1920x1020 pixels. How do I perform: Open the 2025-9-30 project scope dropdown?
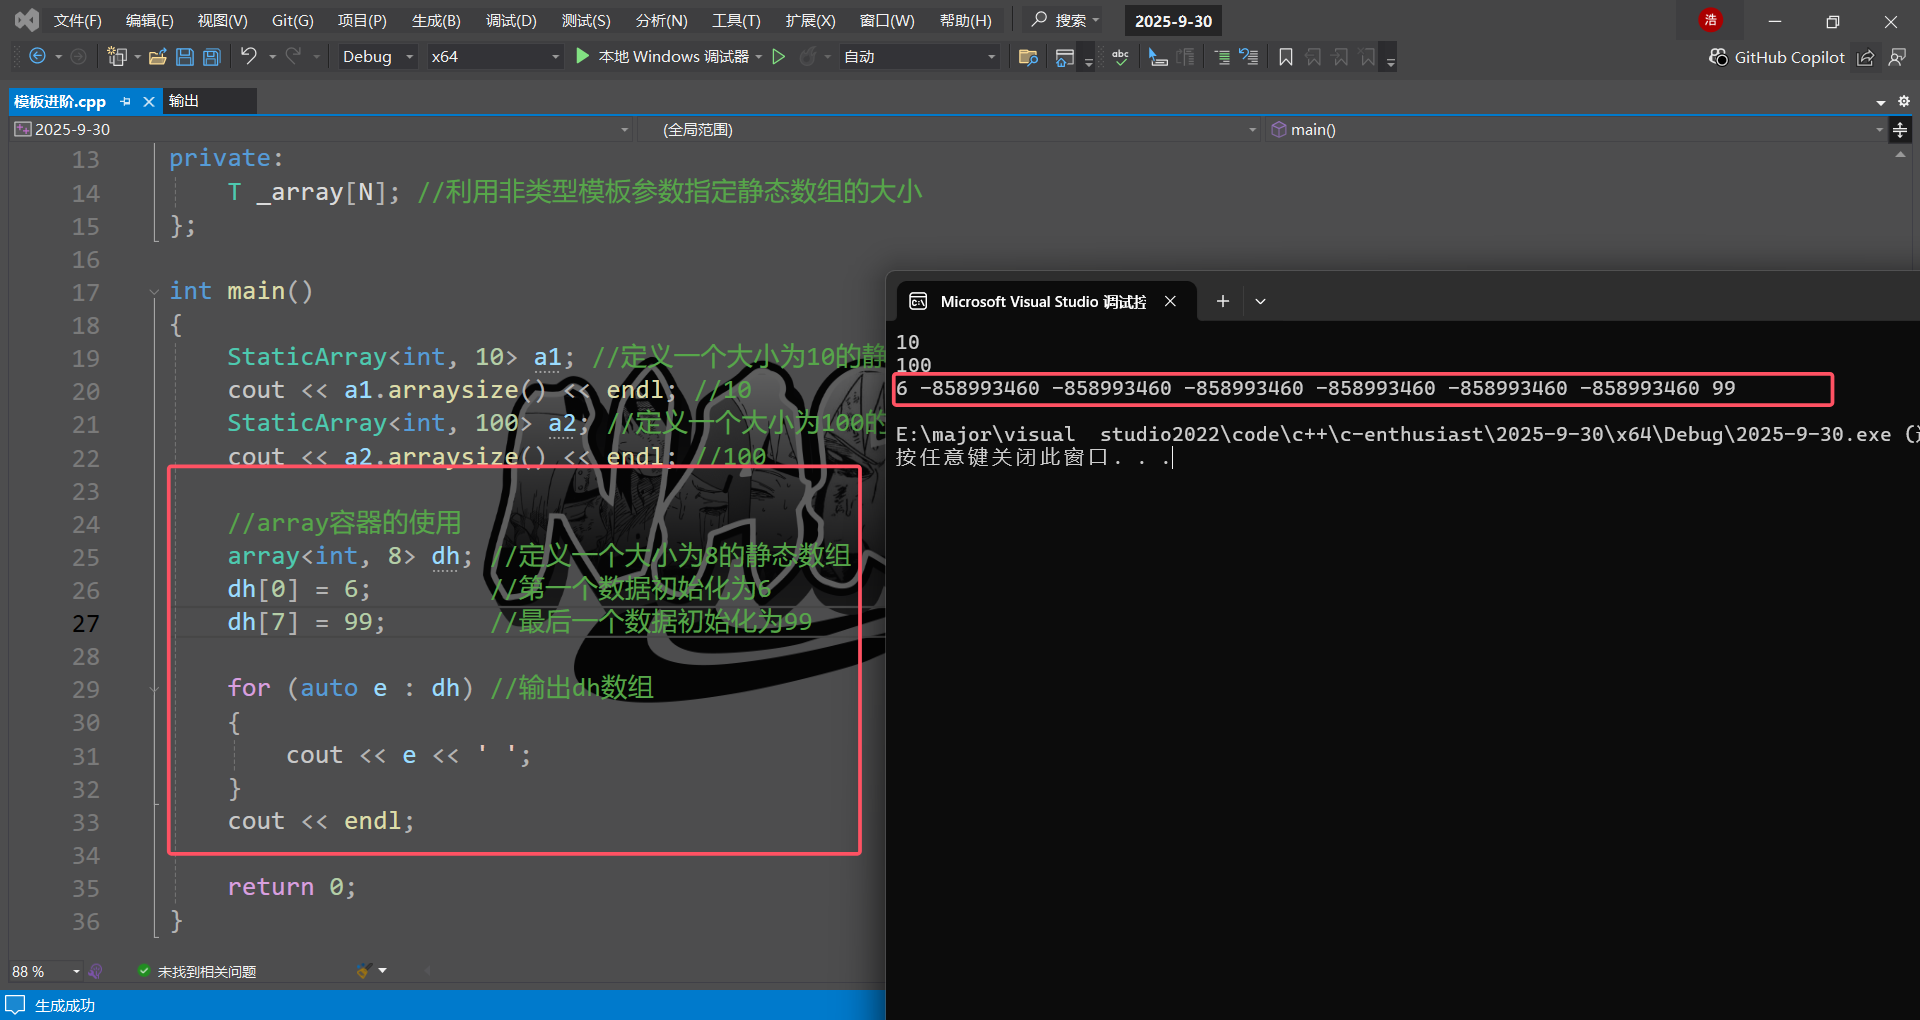click(x=321, y=130)
